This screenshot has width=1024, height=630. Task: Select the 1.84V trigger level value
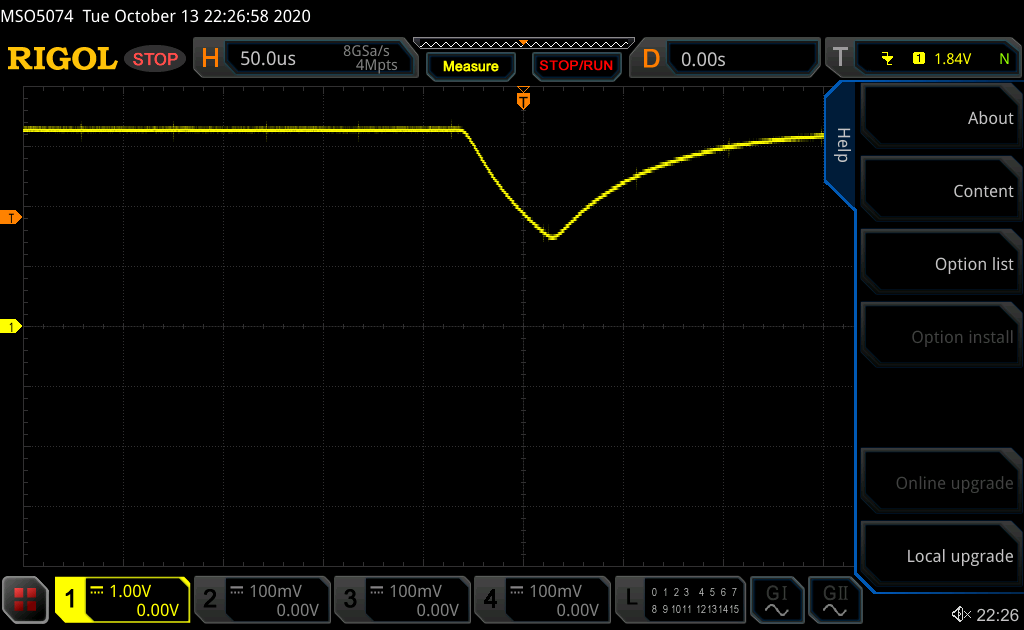click(953, 59)
